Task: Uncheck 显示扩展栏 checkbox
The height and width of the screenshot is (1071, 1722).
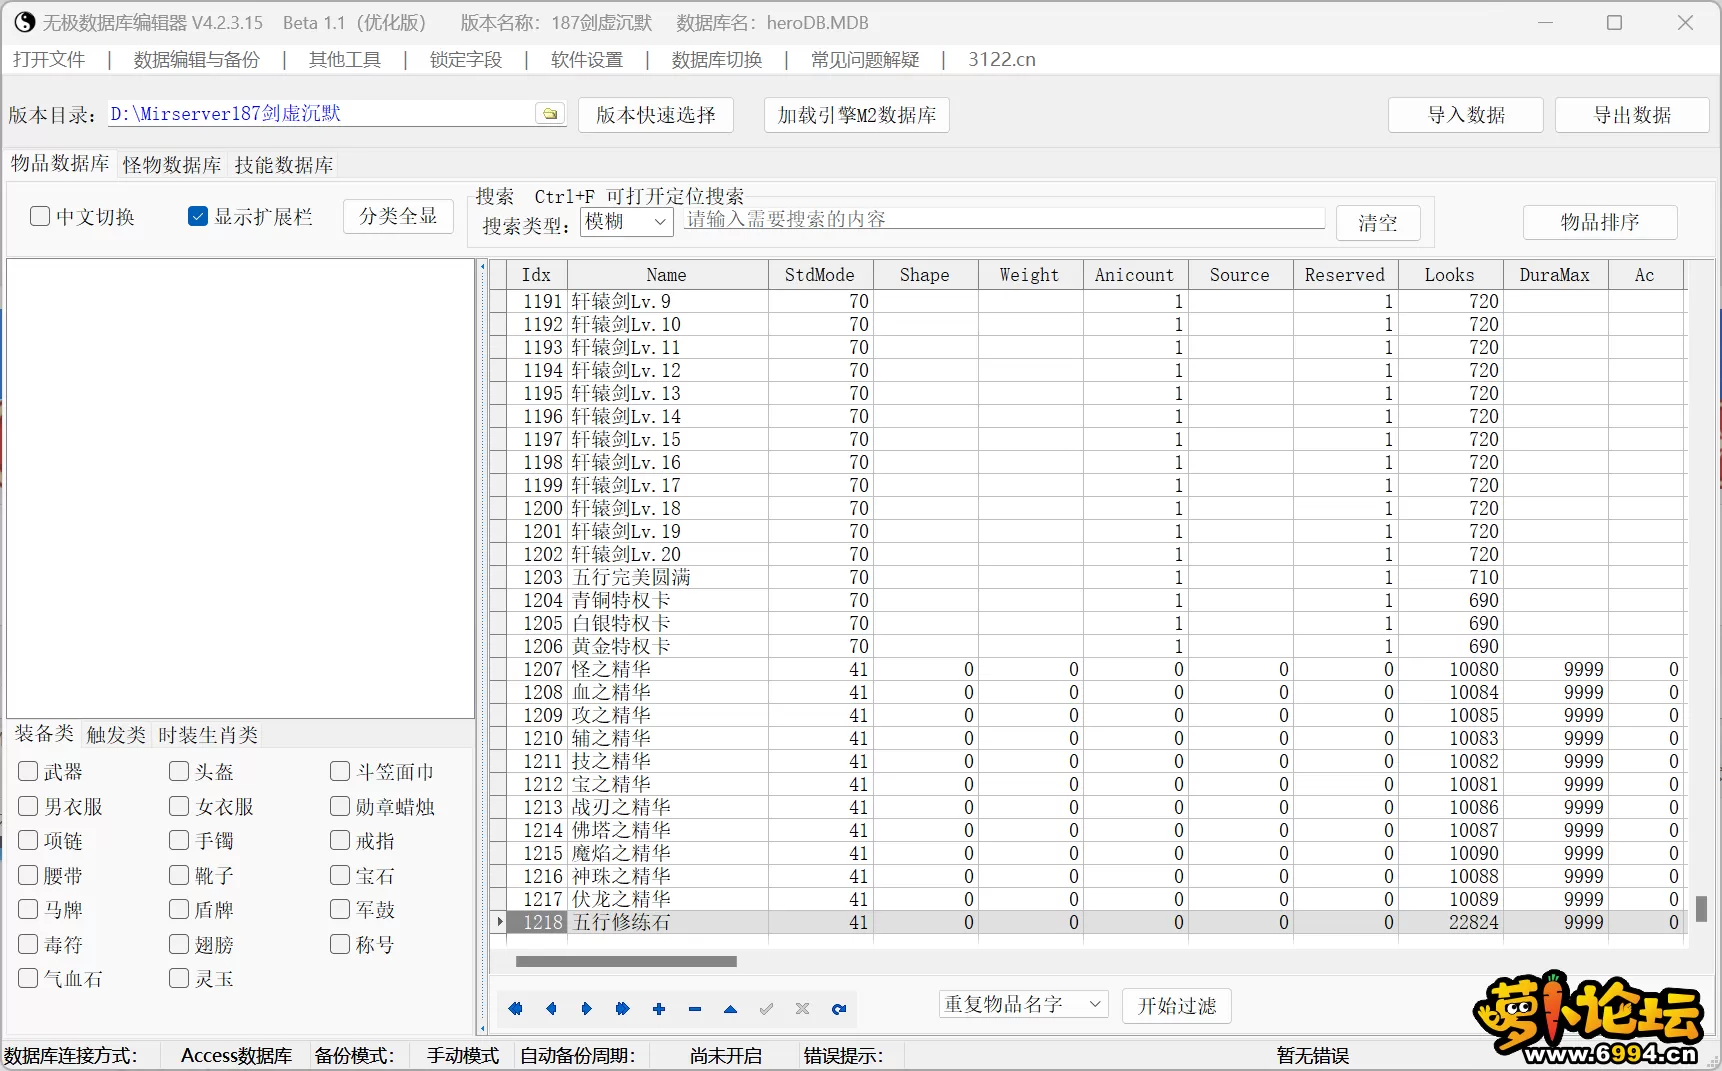Action: (x=198, y=216)
